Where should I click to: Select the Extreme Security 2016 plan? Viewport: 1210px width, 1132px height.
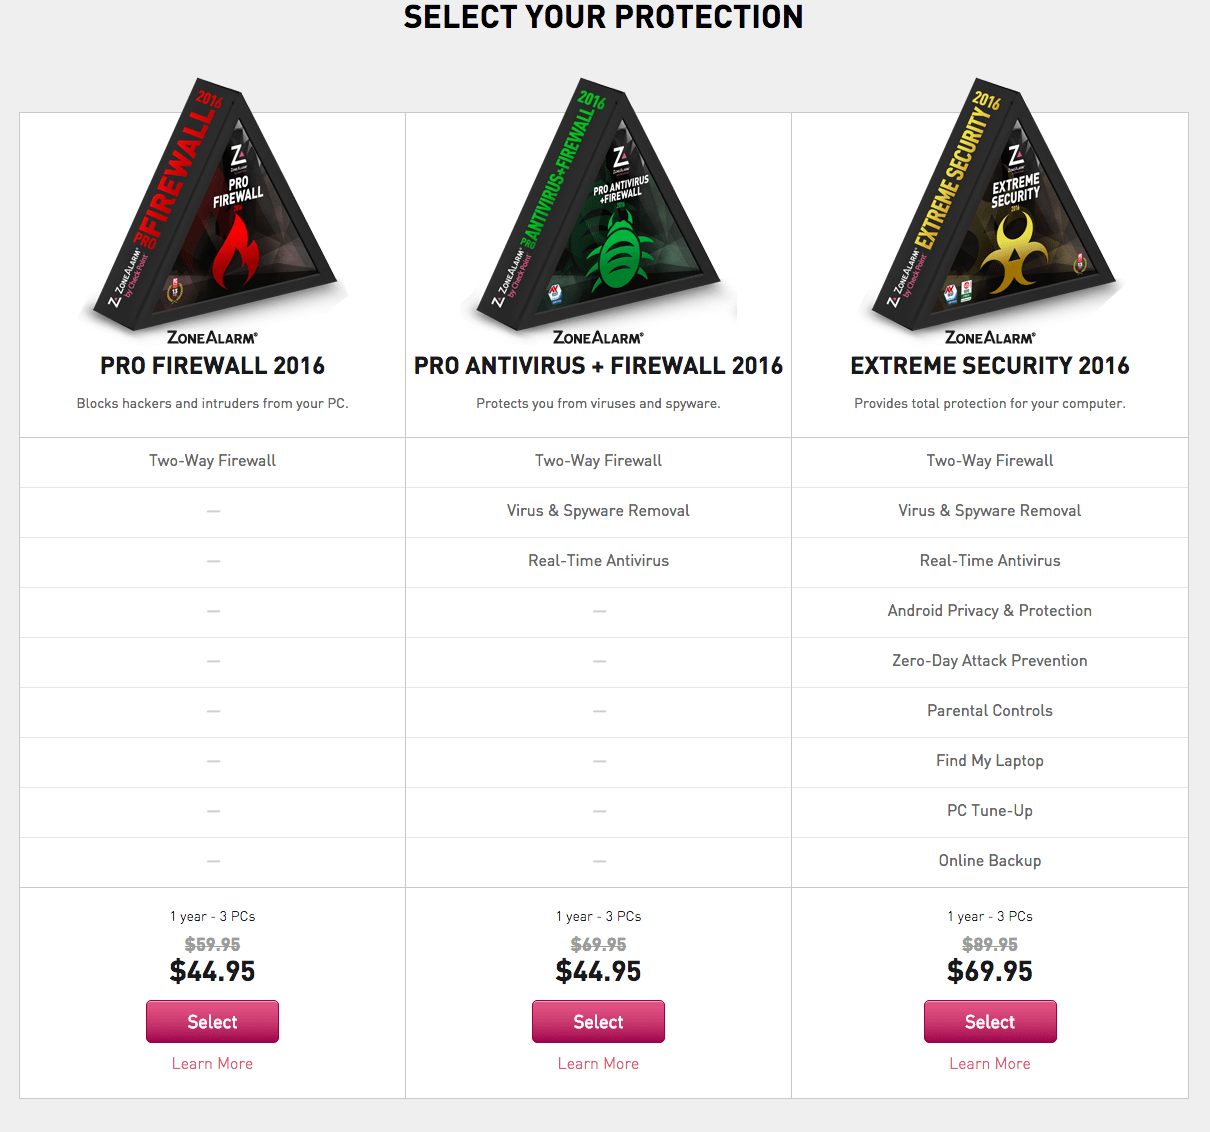tap(990, 1022)
